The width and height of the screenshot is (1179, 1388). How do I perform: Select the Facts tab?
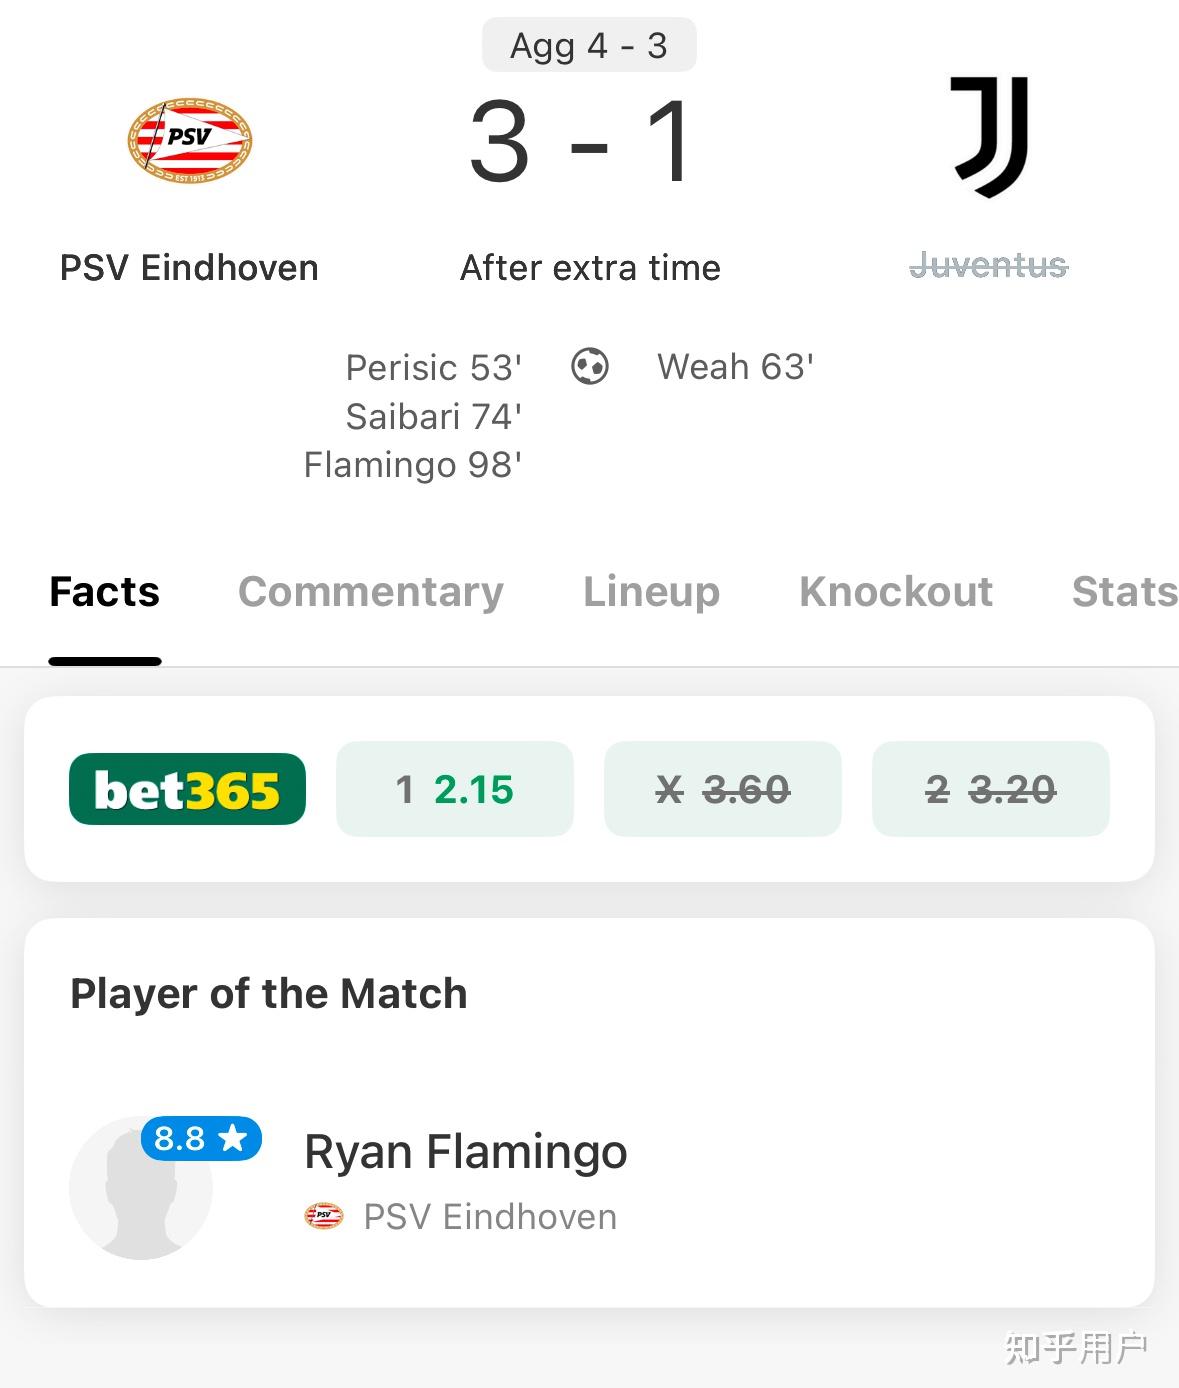coord(105,592)
